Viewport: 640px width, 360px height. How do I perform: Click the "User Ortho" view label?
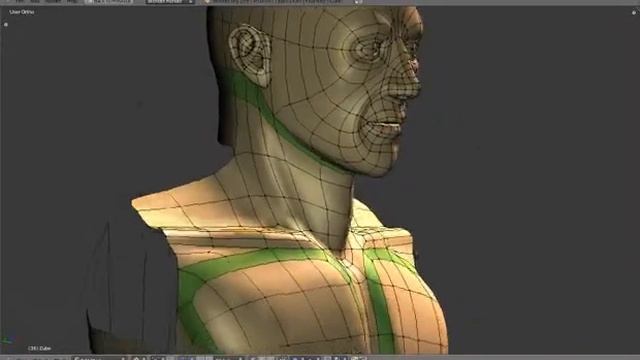22,12
